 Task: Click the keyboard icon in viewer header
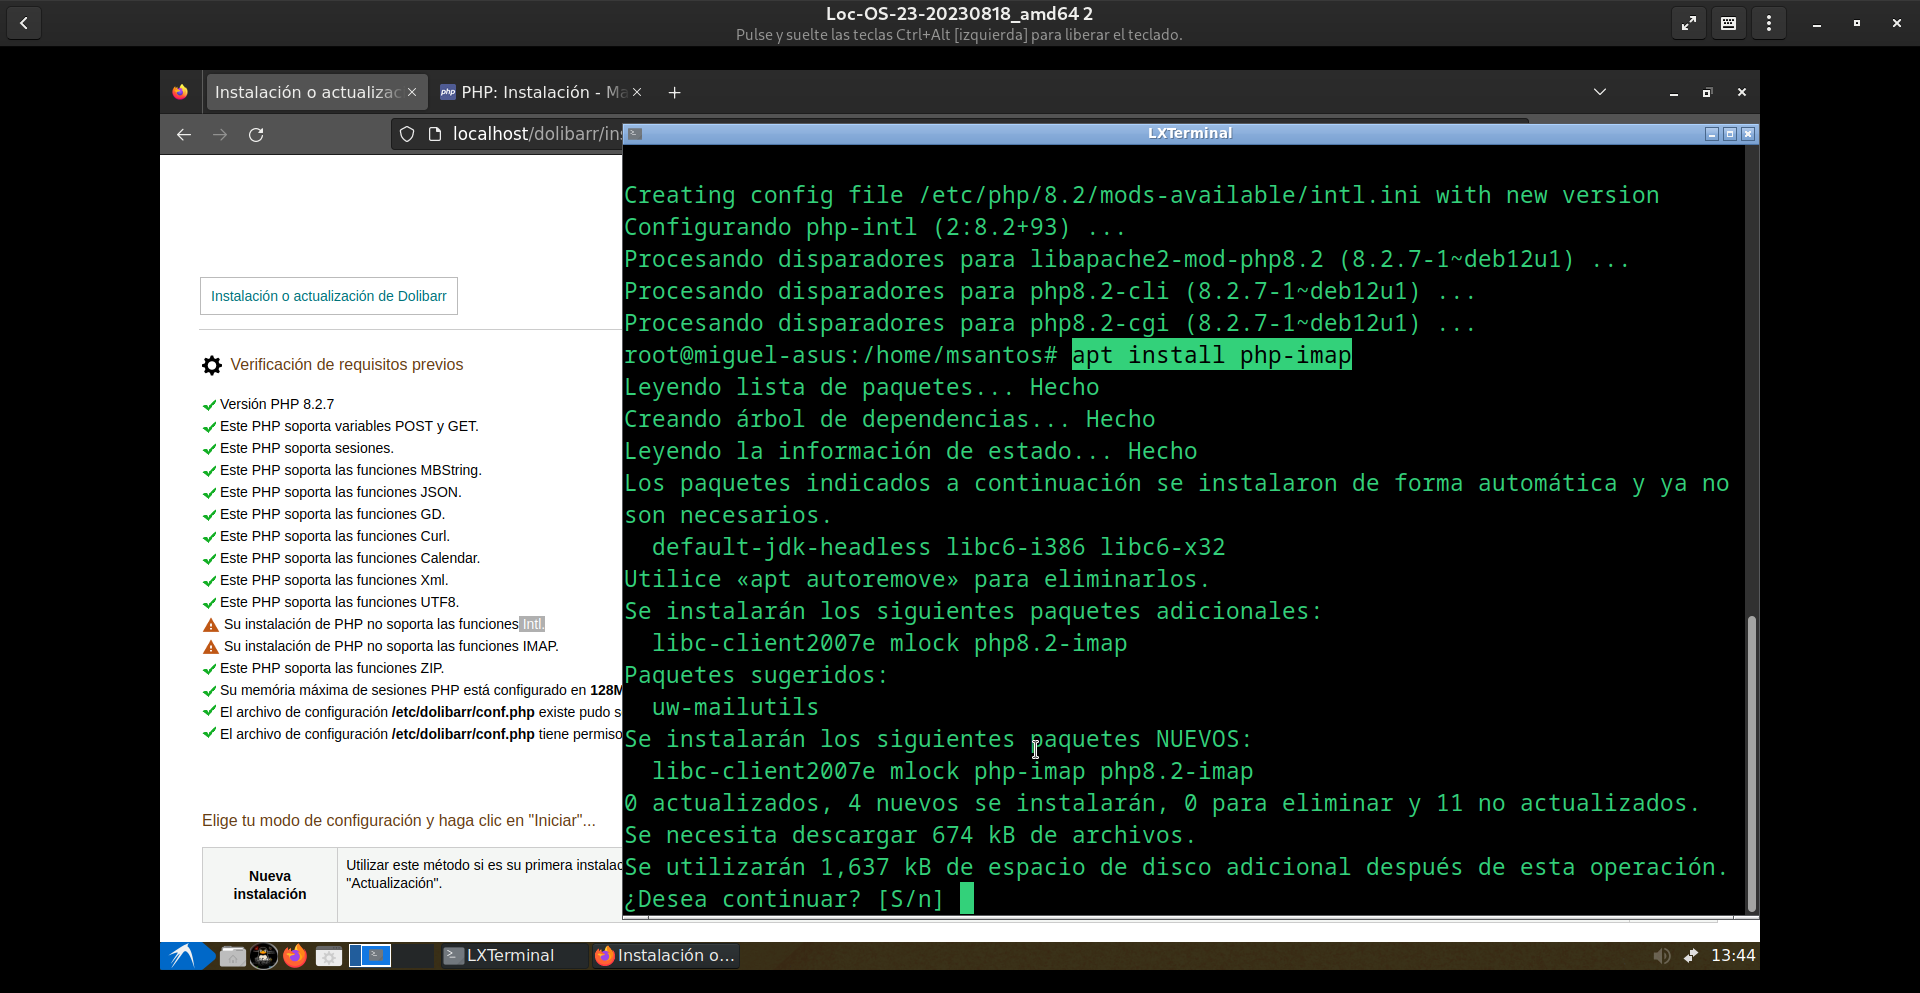pos(1728,23)
